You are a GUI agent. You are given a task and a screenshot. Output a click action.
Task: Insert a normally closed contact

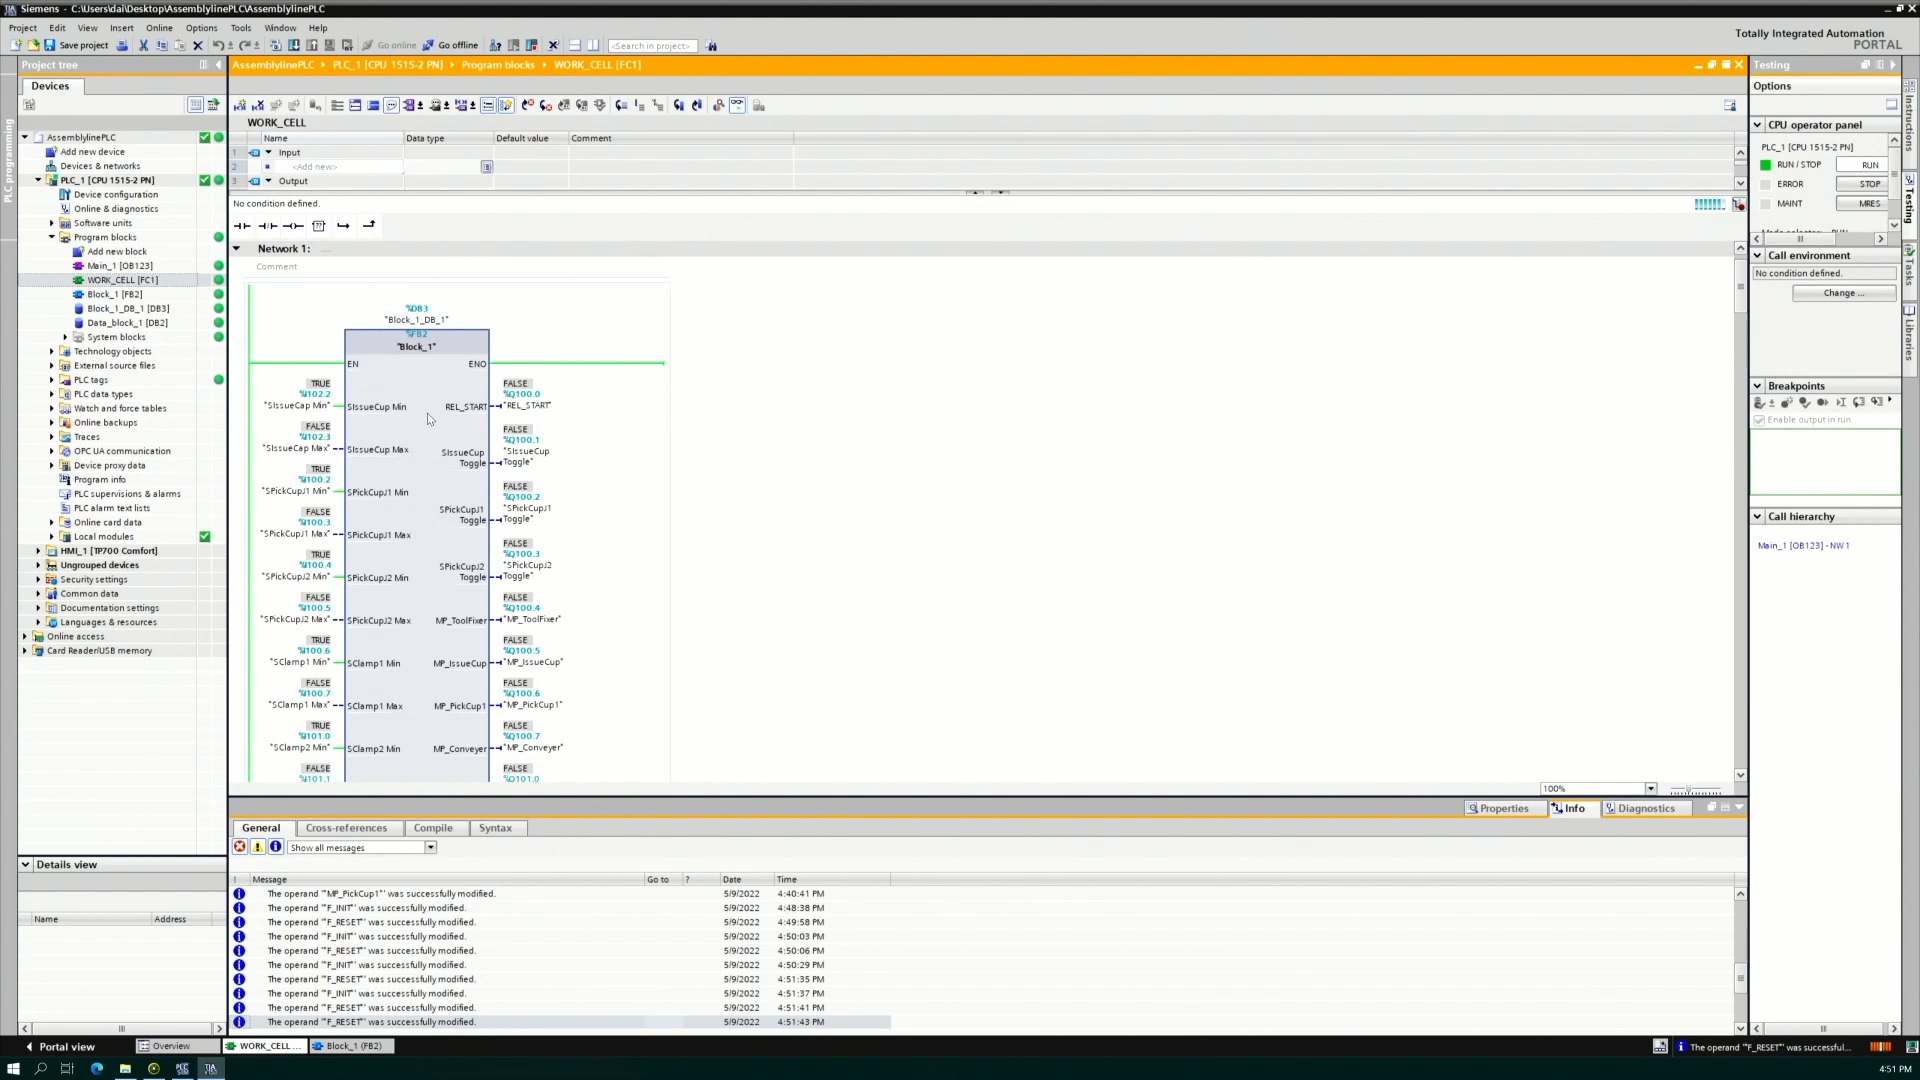268,226
